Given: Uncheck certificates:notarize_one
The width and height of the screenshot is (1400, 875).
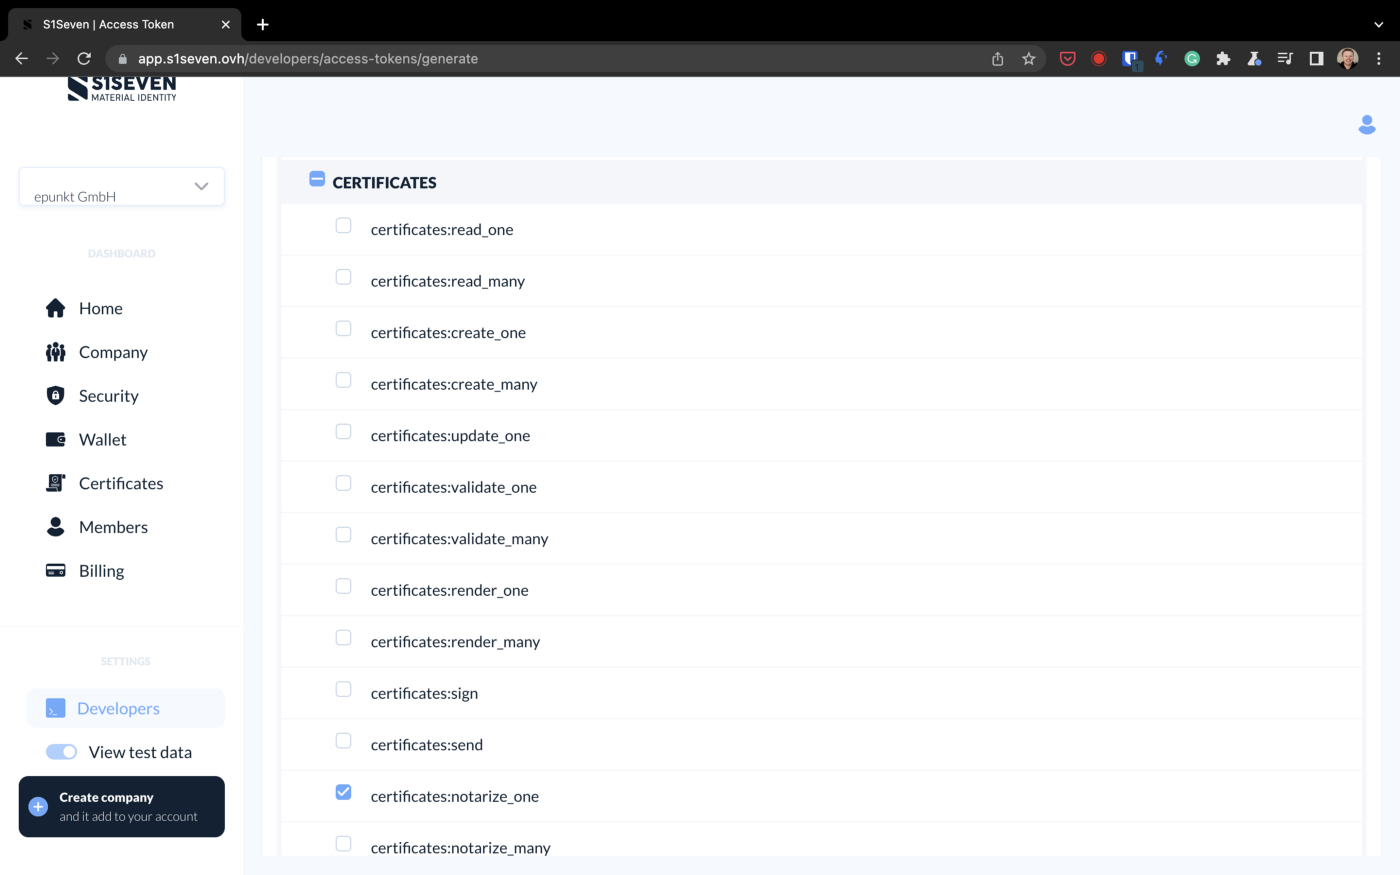Looking at the screenshot, I should [343, 792].
